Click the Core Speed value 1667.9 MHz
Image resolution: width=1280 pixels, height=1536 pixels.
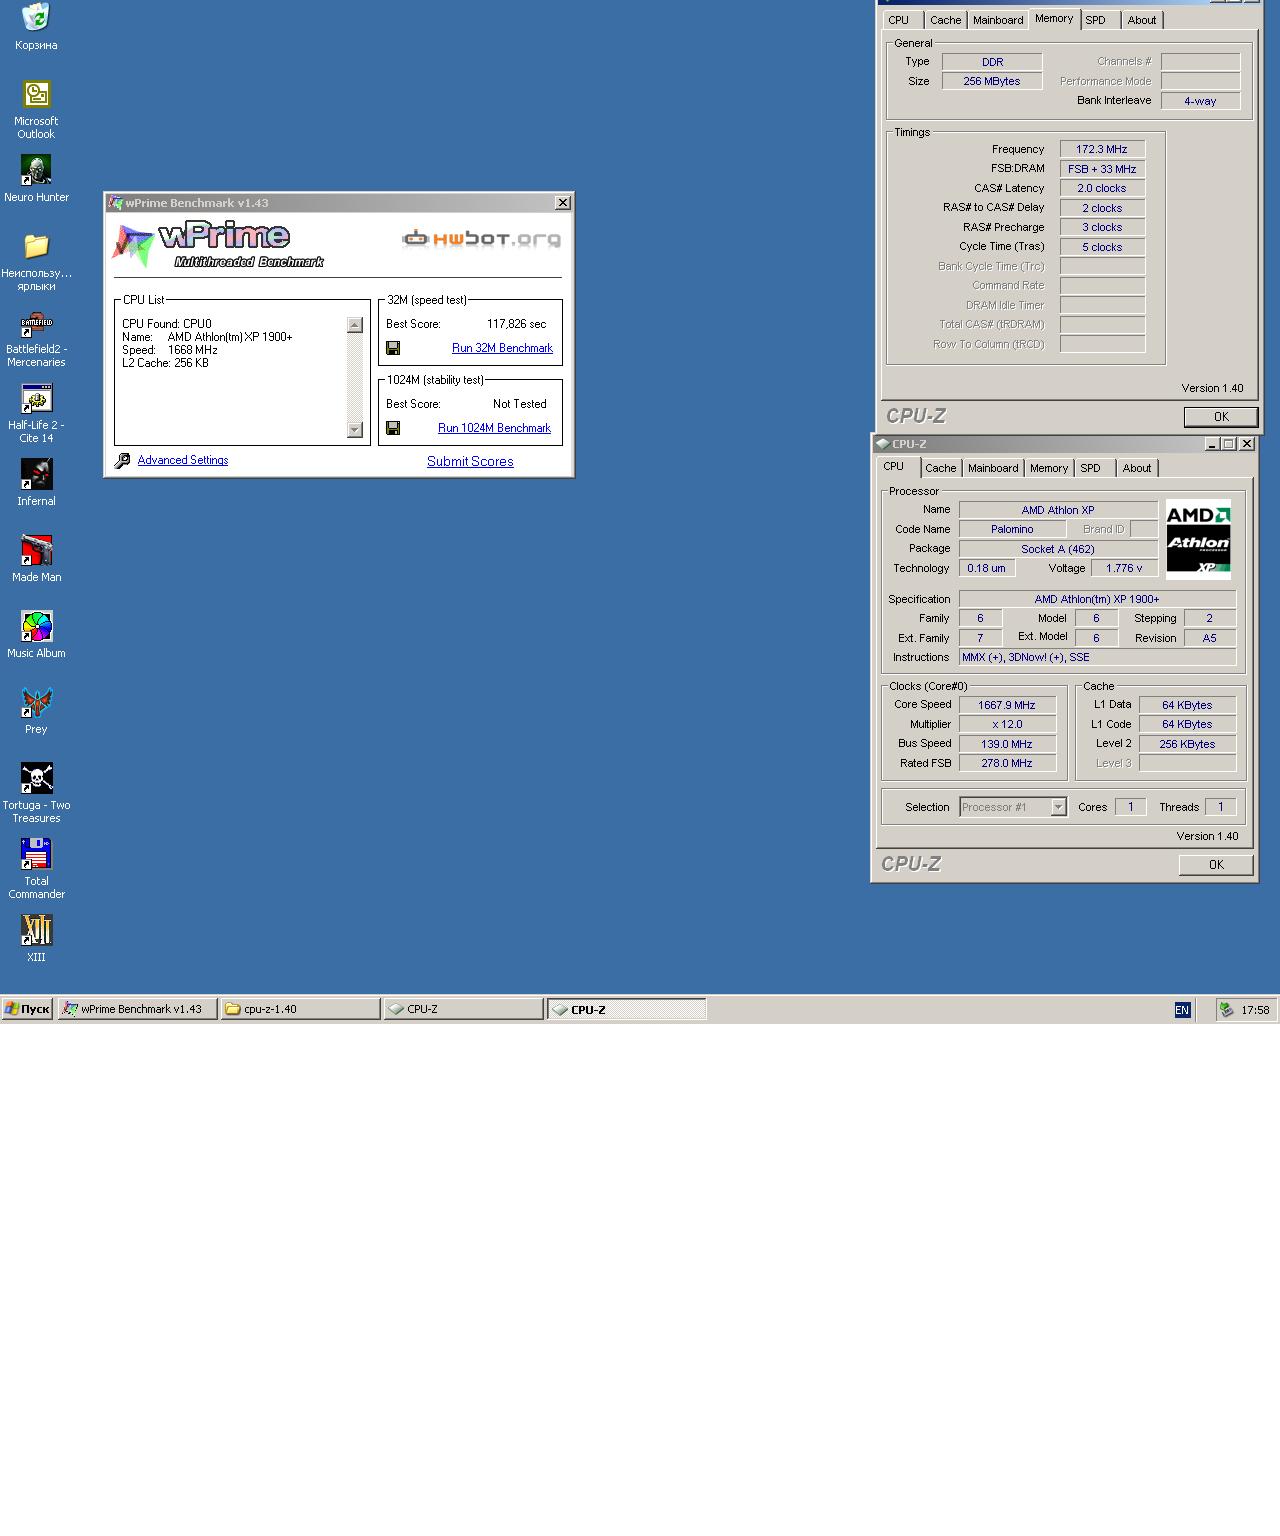1007,705
